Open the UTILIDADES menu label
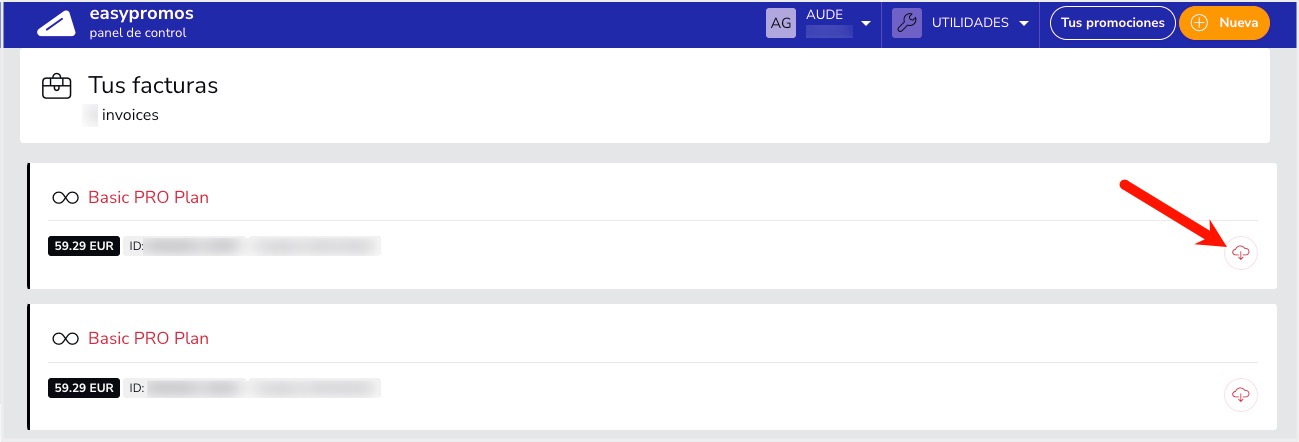 [969, 23]
